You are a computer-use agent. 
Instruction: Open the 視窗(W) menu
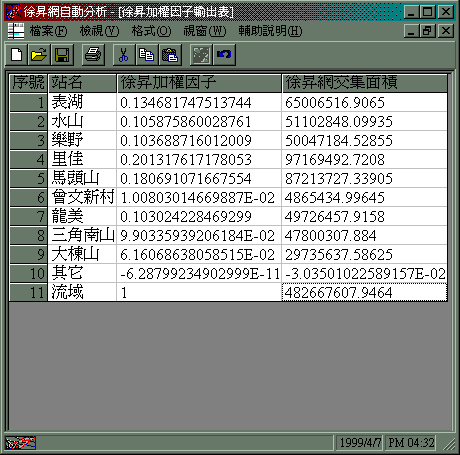coord(205,31)
